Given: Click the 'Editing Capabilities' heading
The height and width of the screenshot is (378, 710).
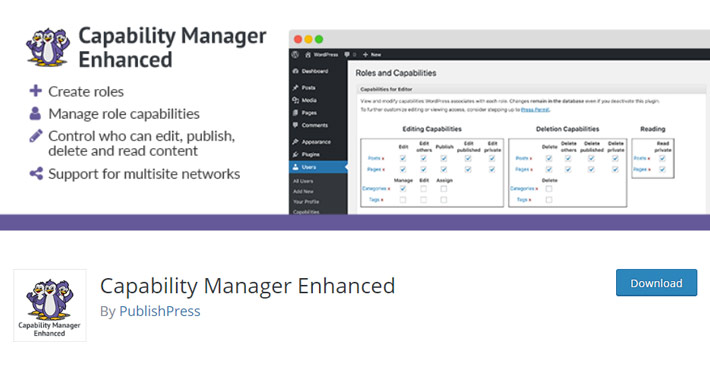Looking at the screenshot, I should [432, 129].
